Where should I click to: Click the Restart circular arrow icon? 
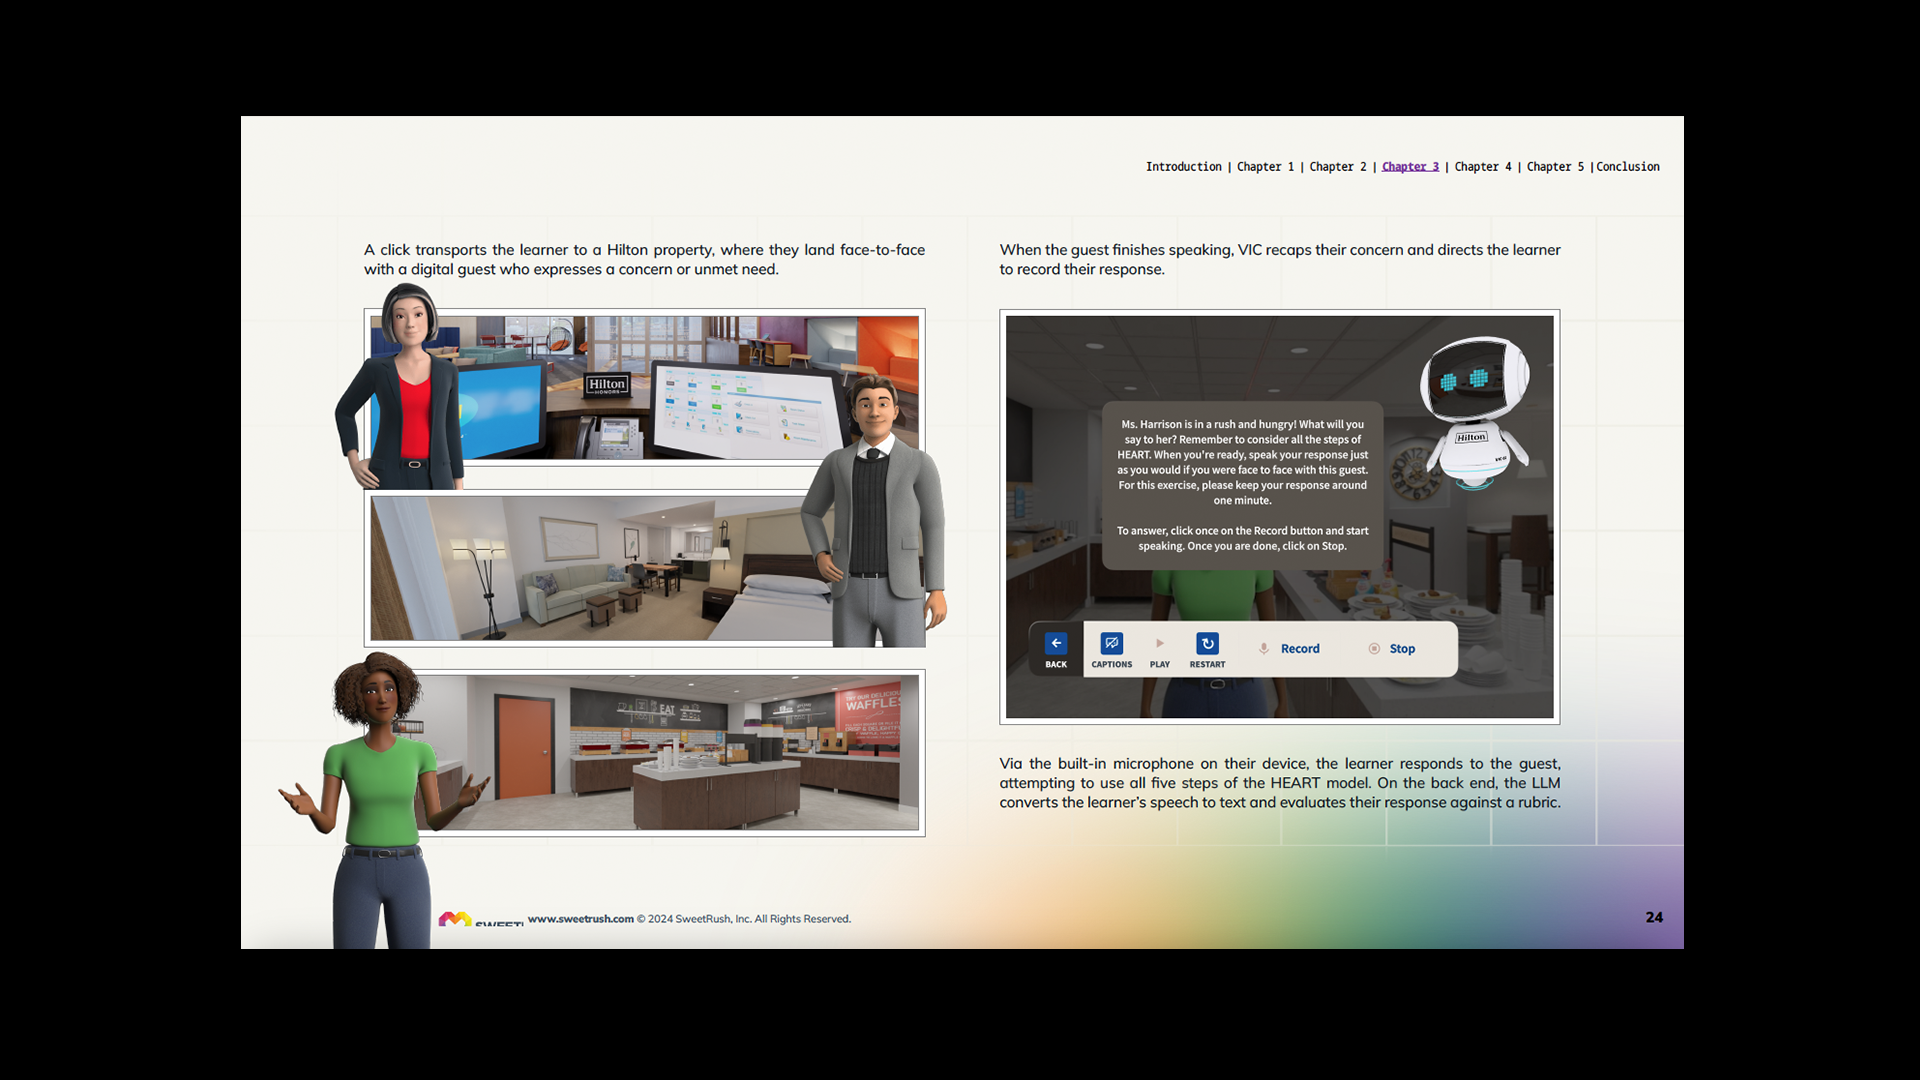[1207, 644]
